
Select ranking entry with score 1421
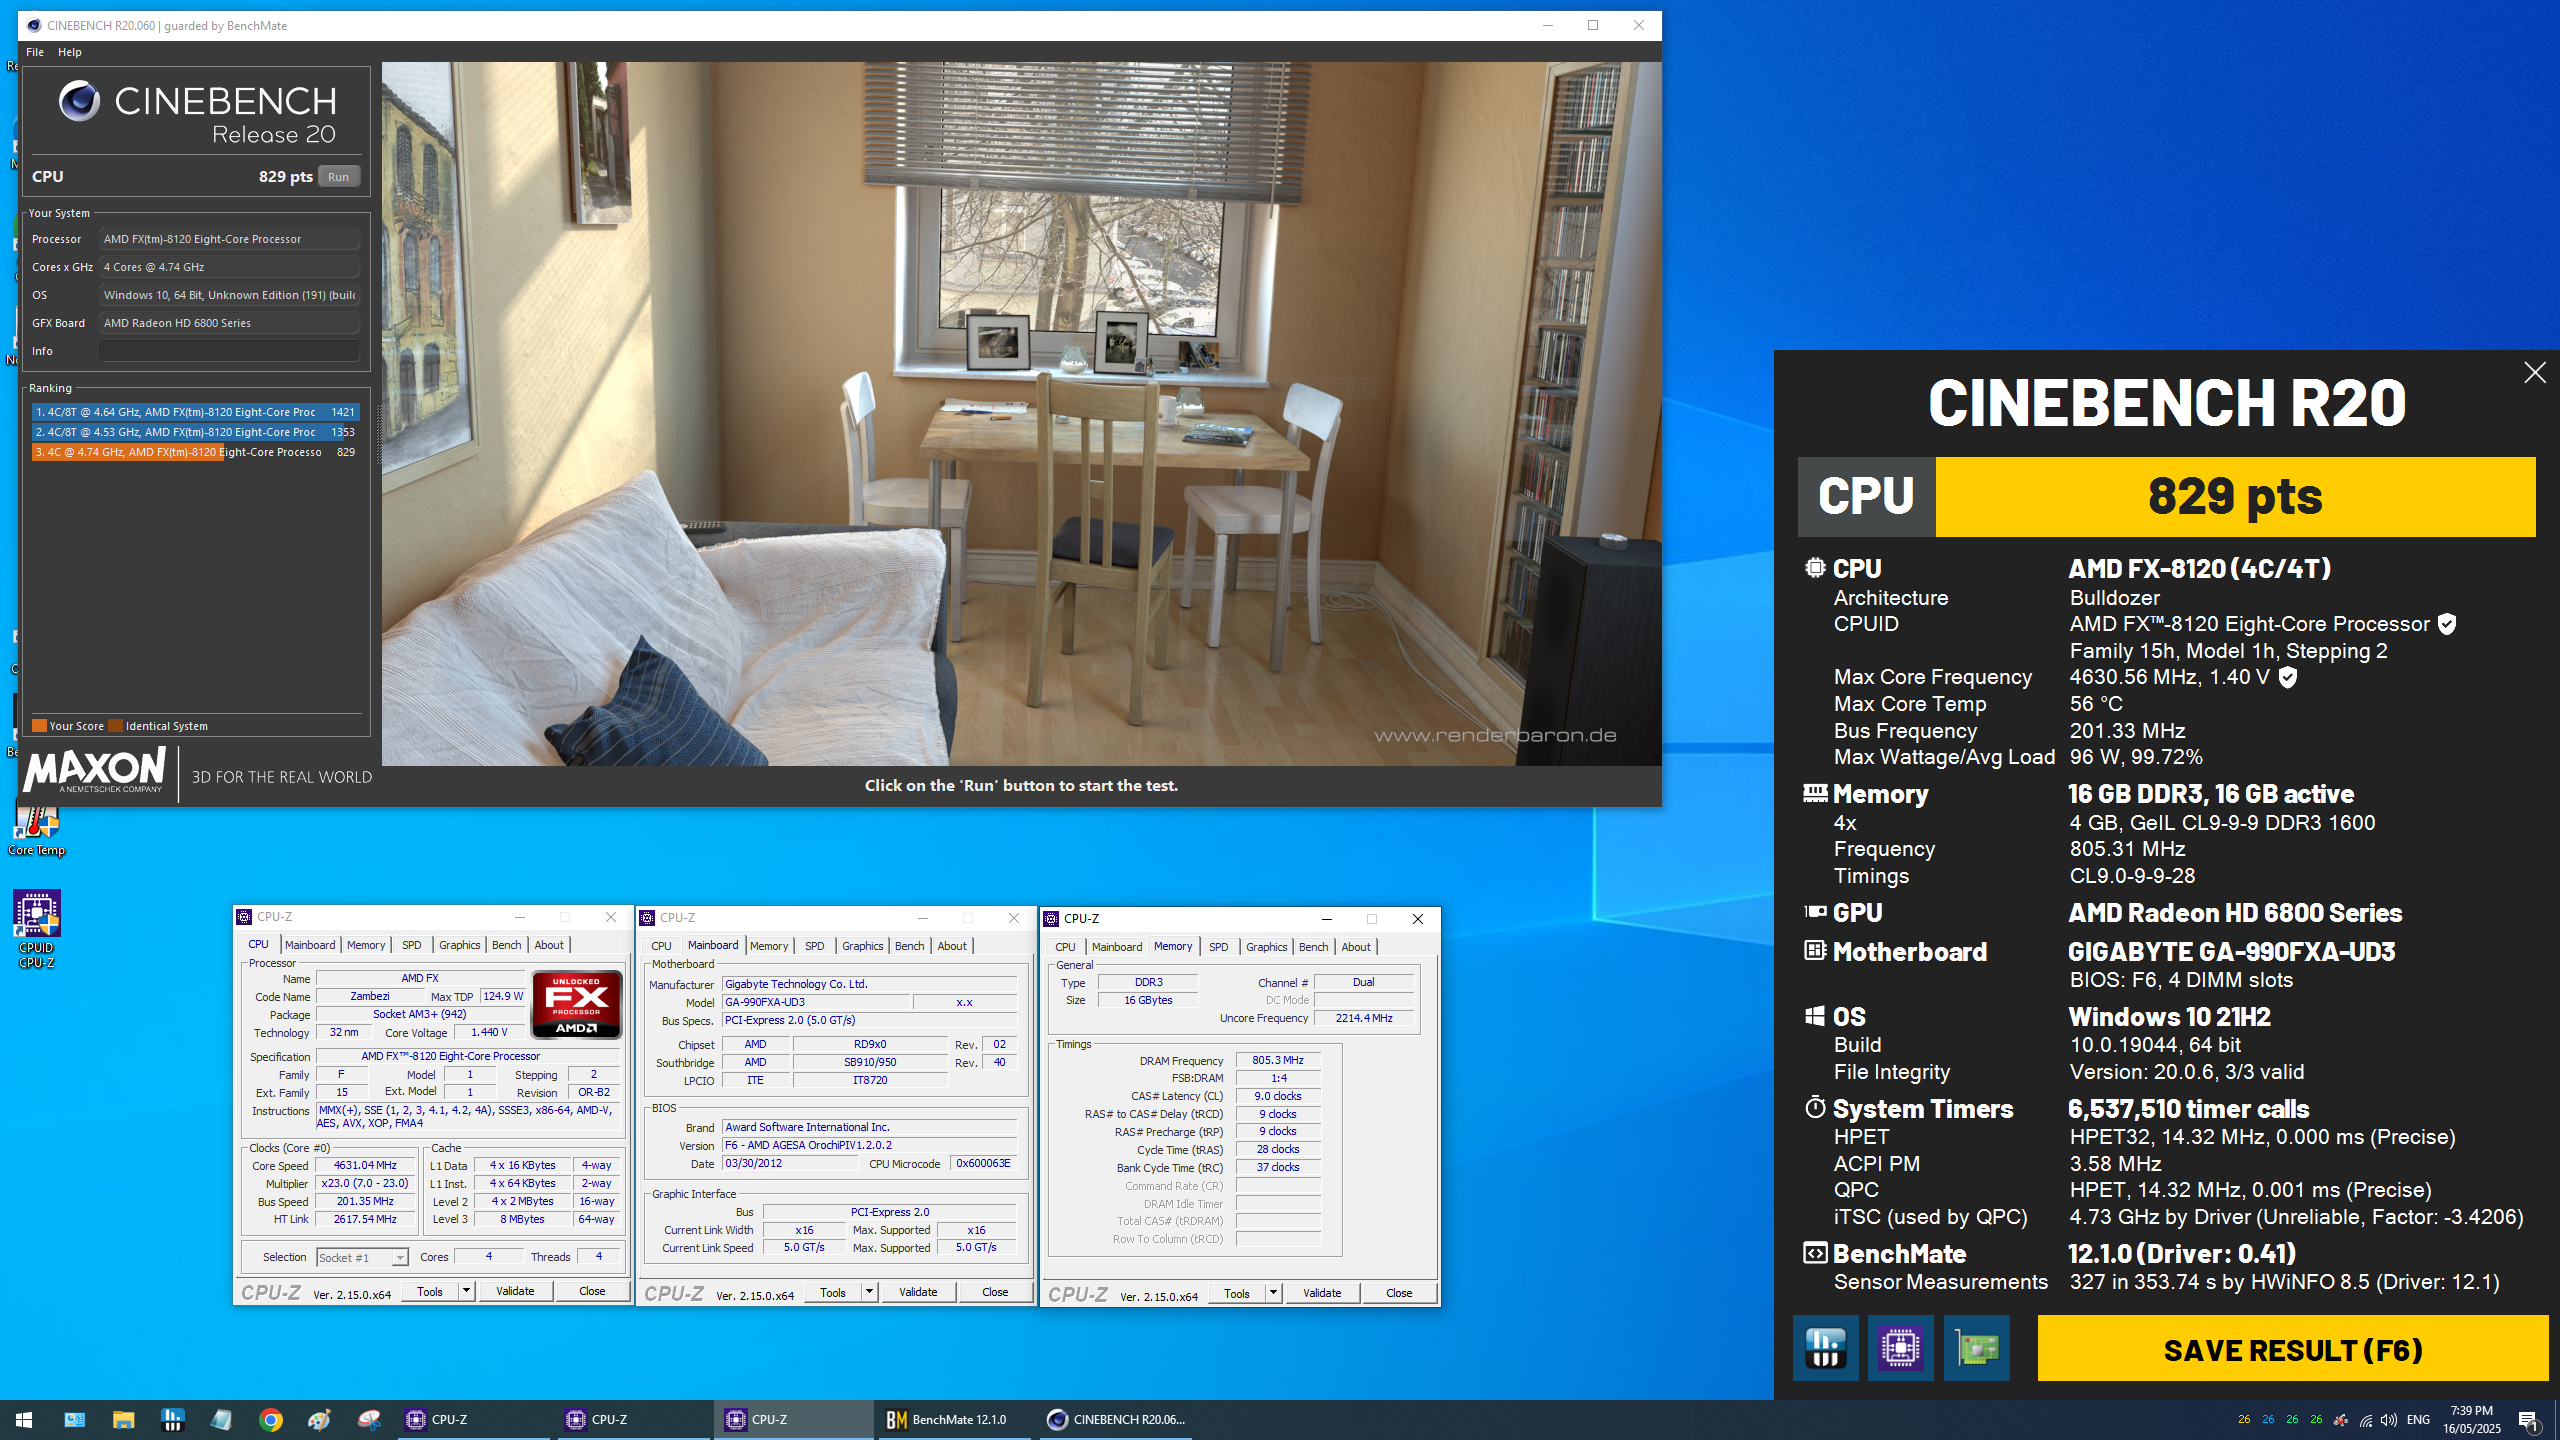click(x=195, y=412)
